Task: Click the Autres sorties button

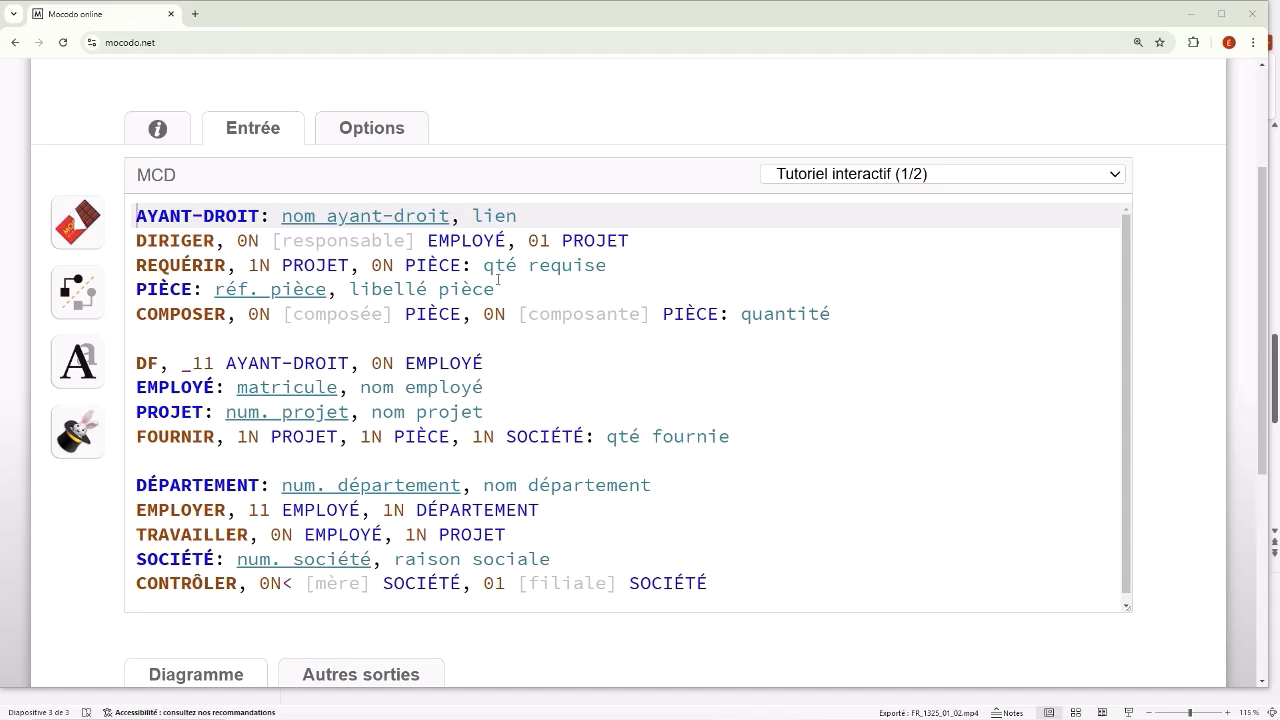Action: [x=361, y=675]
